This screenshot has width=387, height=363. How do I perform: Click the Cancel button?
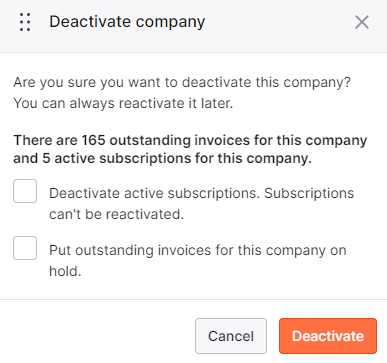231,336
